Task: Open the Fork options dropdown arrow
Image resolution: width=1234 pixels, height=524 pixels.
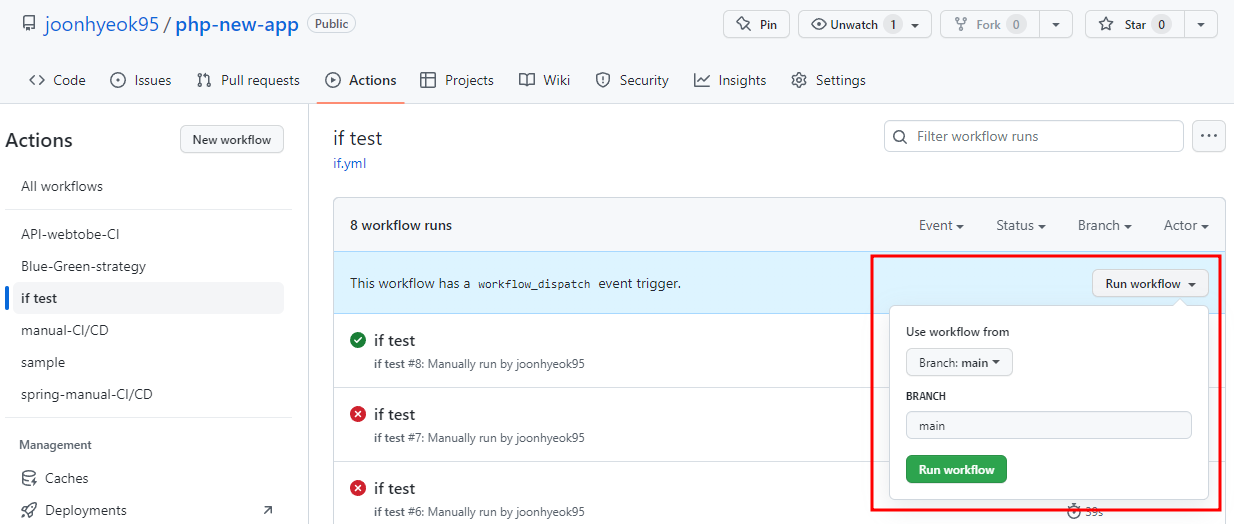Action: pos(1056,24)
